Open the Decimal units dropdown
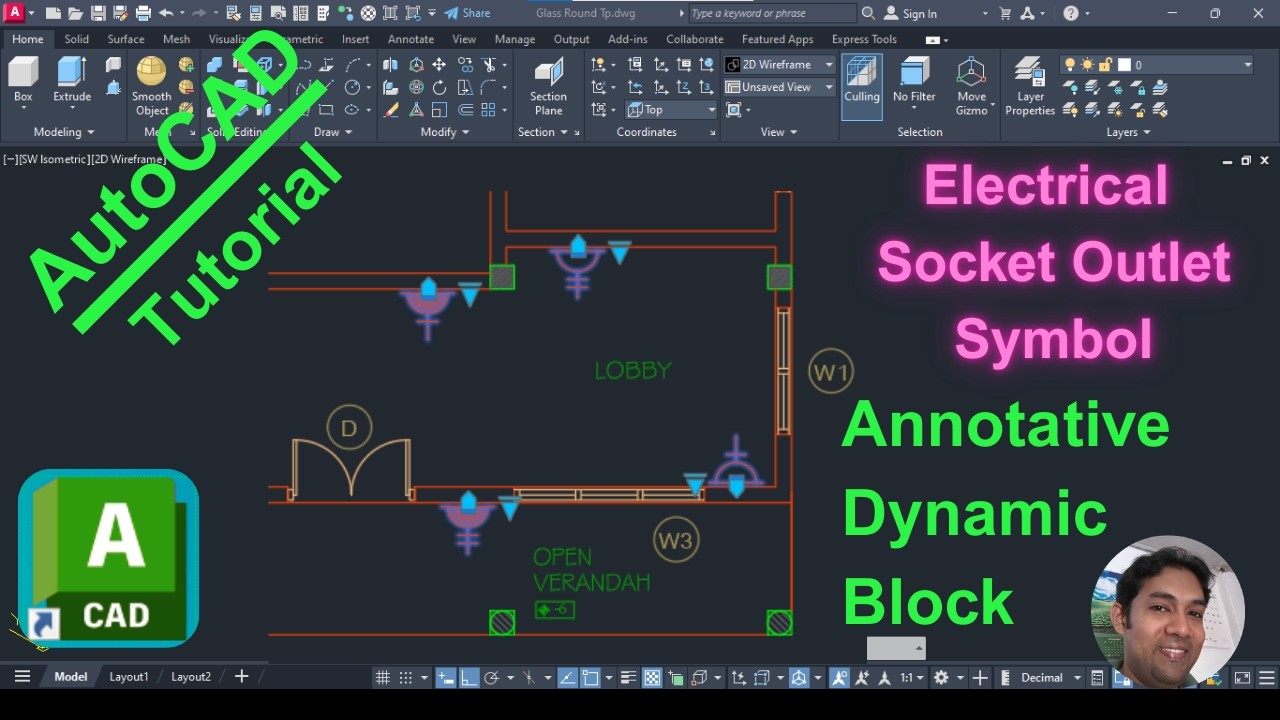1280x720 pixels. 1050,677
